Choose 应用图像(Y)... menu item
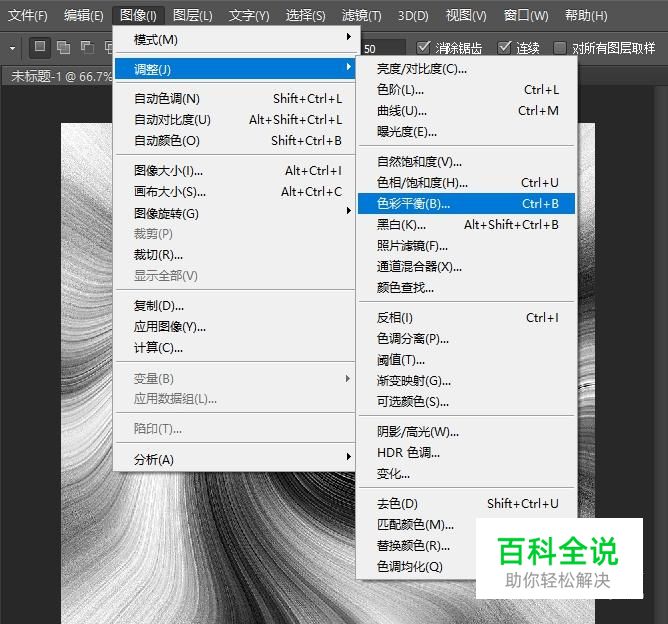The image size is (668, 624). pyautogui.click(x=235, y=327)
